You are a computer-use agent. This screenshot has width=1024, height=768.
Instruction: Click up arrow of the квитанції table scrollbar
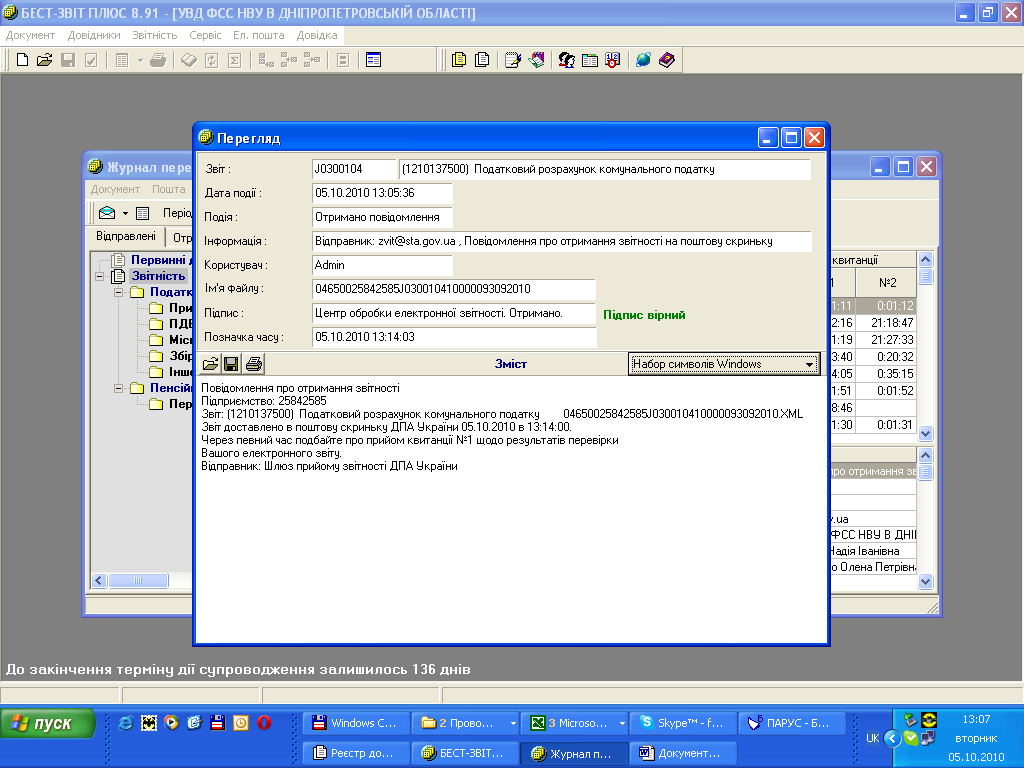click(925, 259)
